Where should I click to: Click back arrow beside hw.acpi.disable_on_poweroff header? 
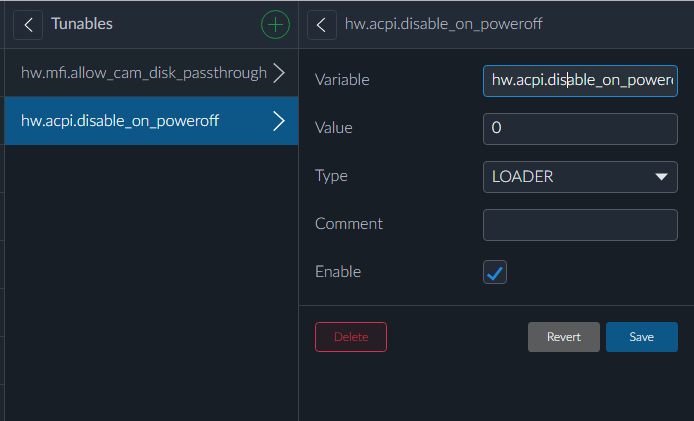(x=321, y=24)
